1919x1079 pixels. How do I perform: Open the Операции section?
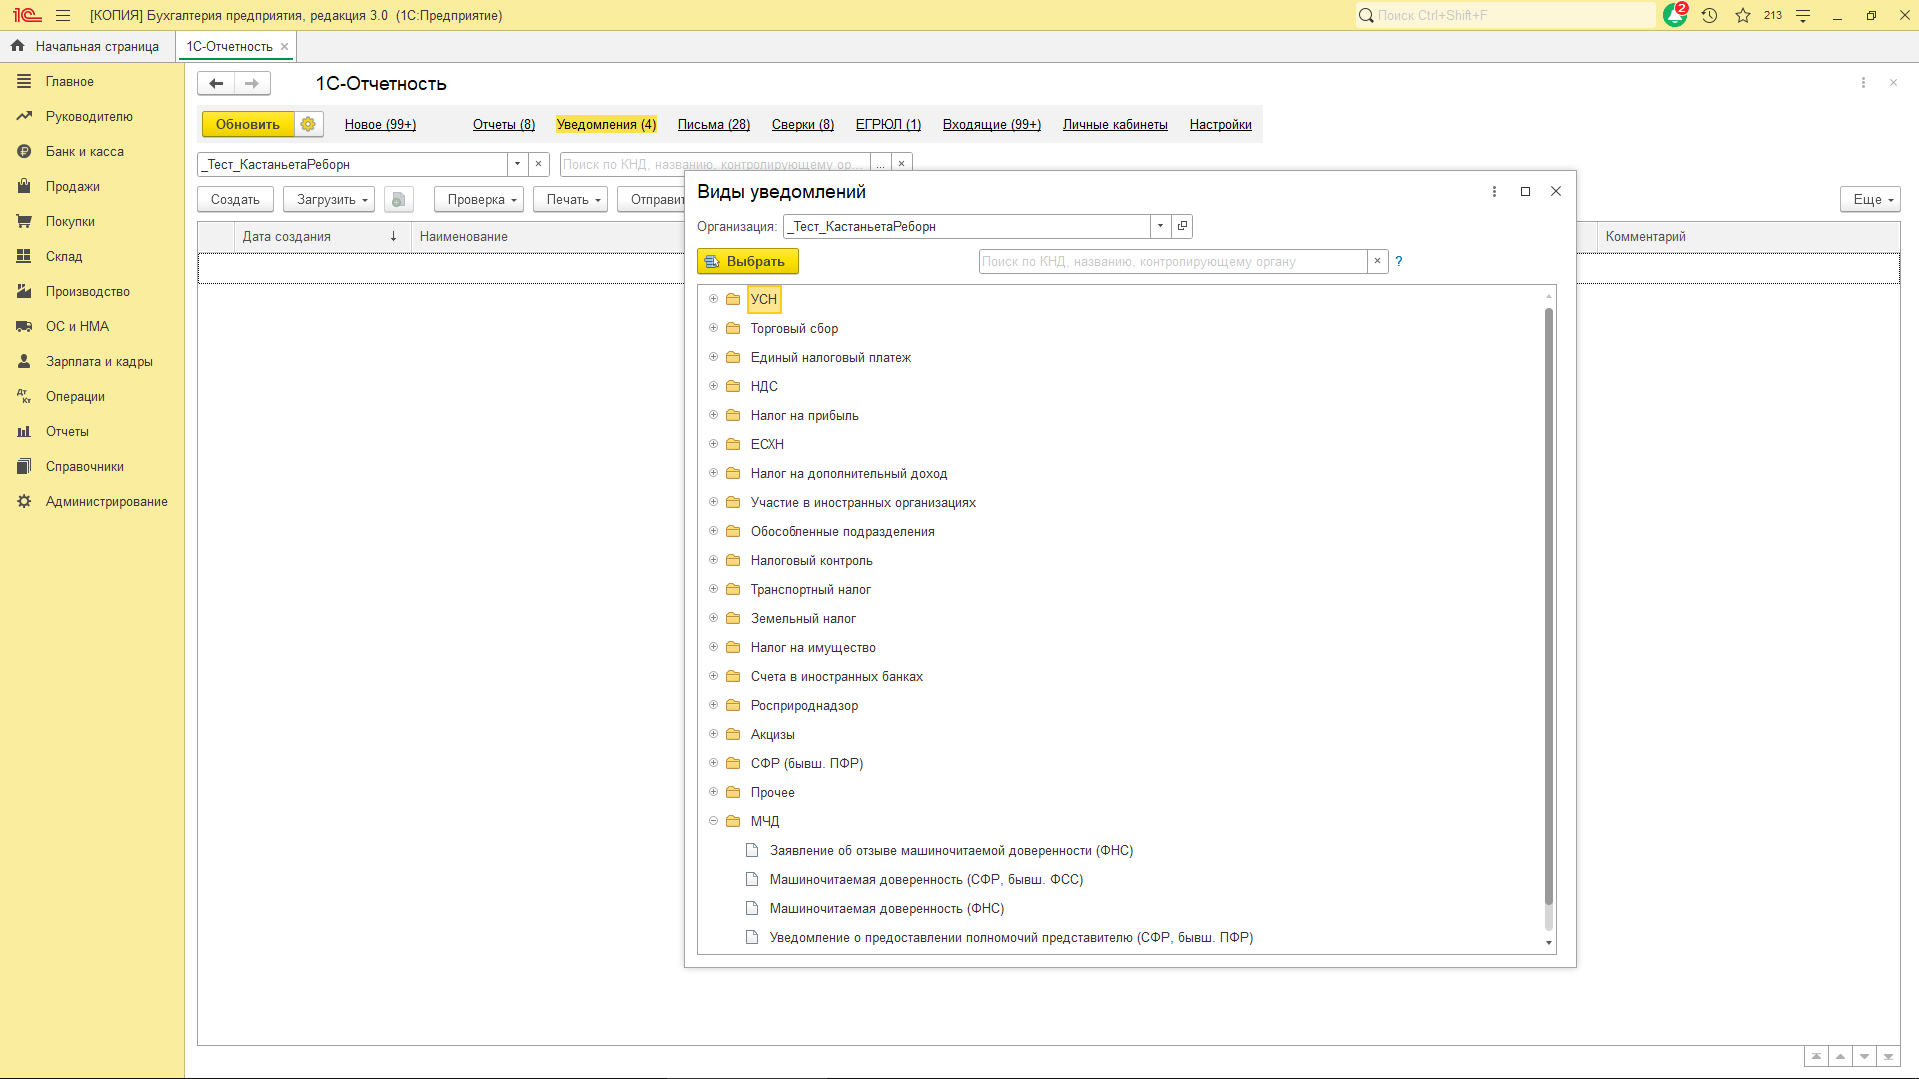75,396
